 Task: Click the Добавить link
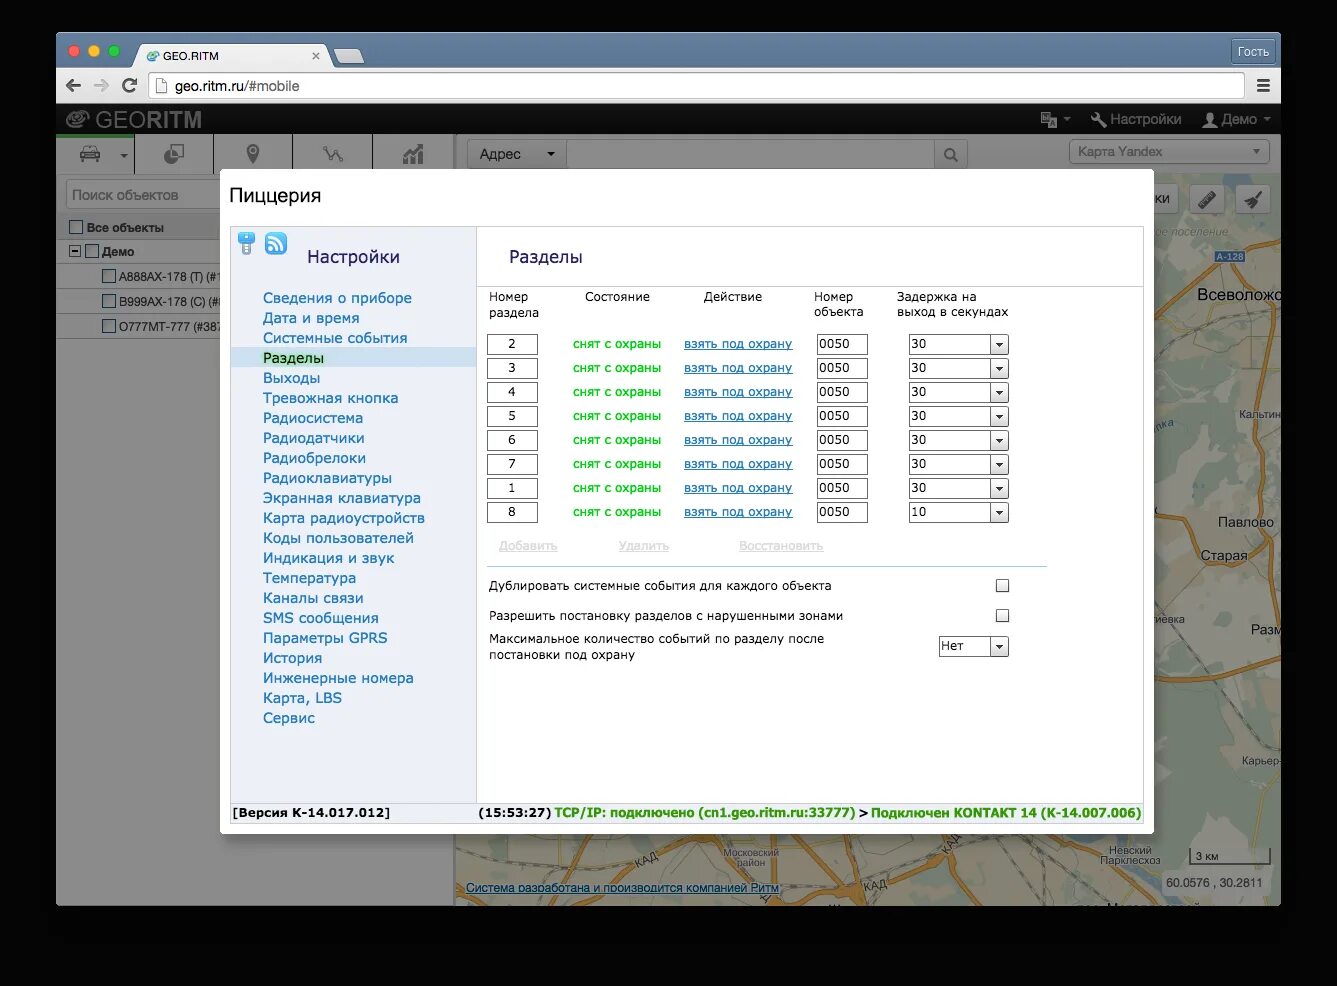click(x=528, y=546)
